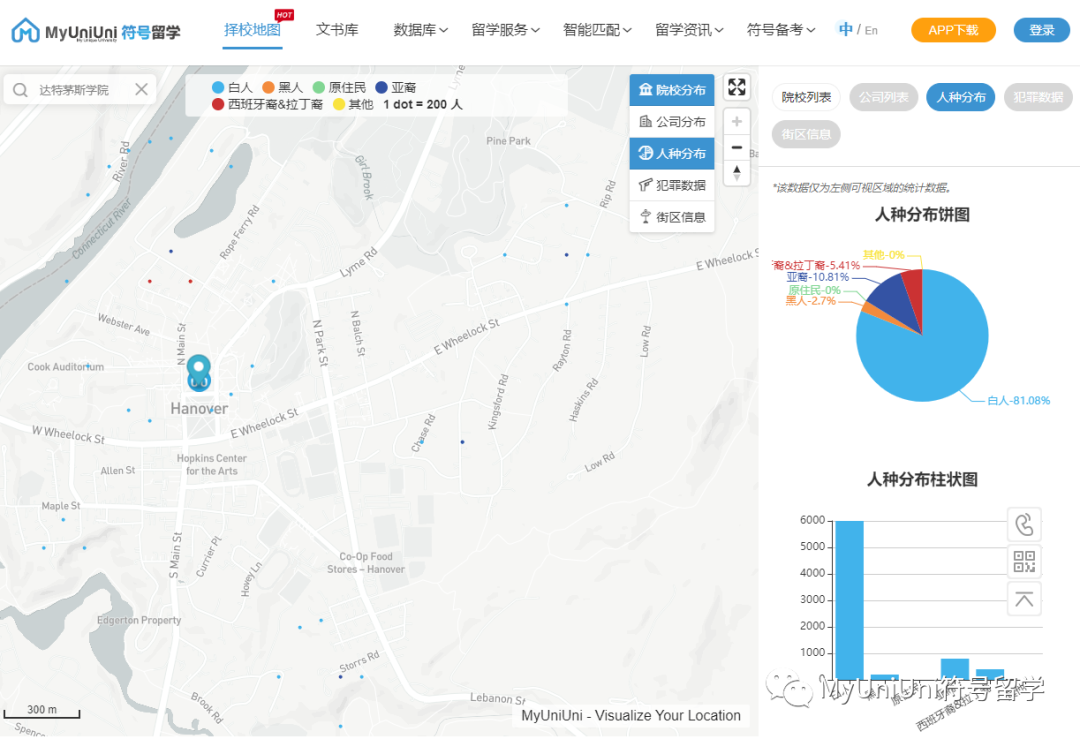Open the 数据库 dropdown menu
The width and height of the screenshot is (1080, 739).
[x=420, y=30]
